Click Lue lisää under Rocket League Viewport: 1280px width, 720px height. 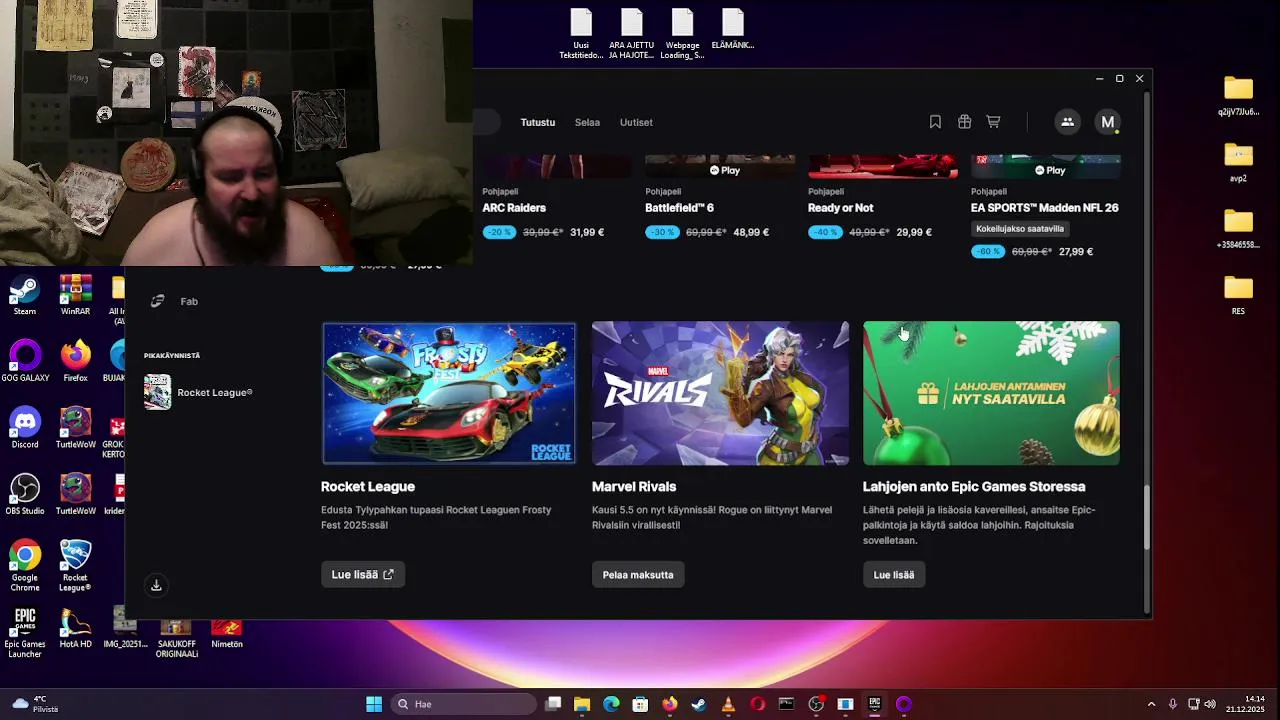pyautogui.click(x=362, y=574)
